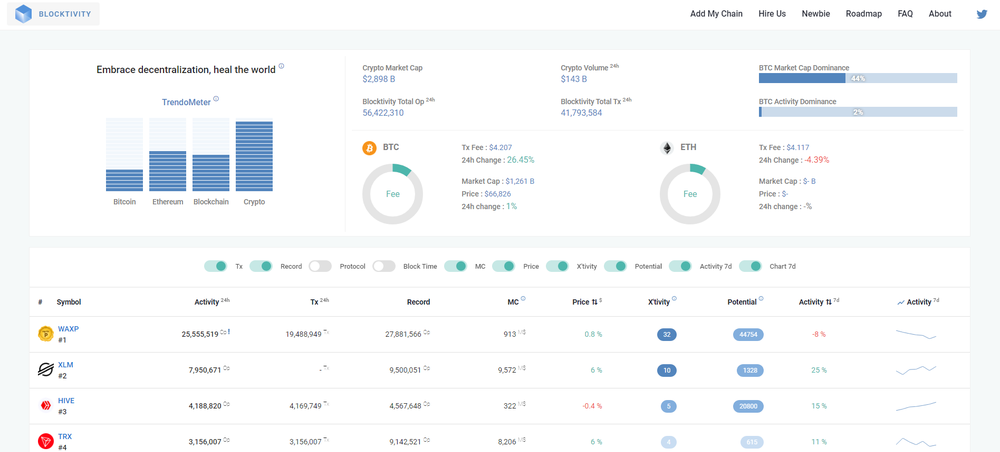The height and width of the screenshot is (452, 1000).
Task: Click the info icon next to X'tivity header
Action: coord(674,298)
